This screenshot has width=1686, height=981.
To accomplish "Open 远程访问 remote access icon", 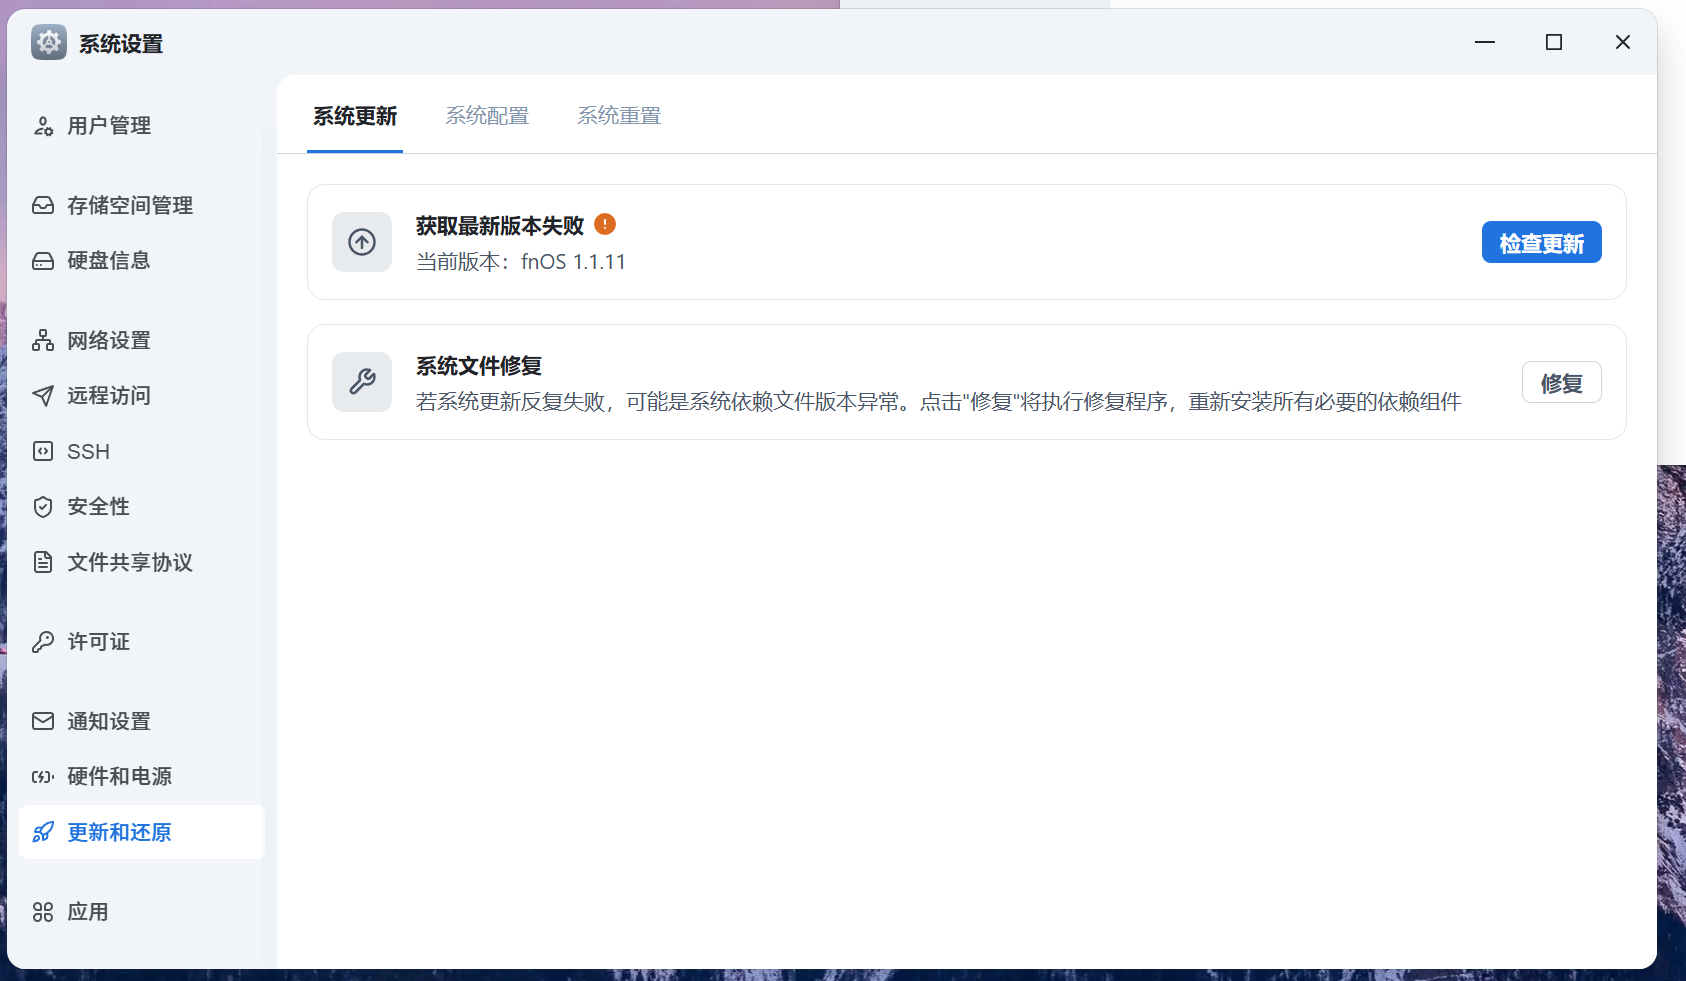I will pos(43,395).
